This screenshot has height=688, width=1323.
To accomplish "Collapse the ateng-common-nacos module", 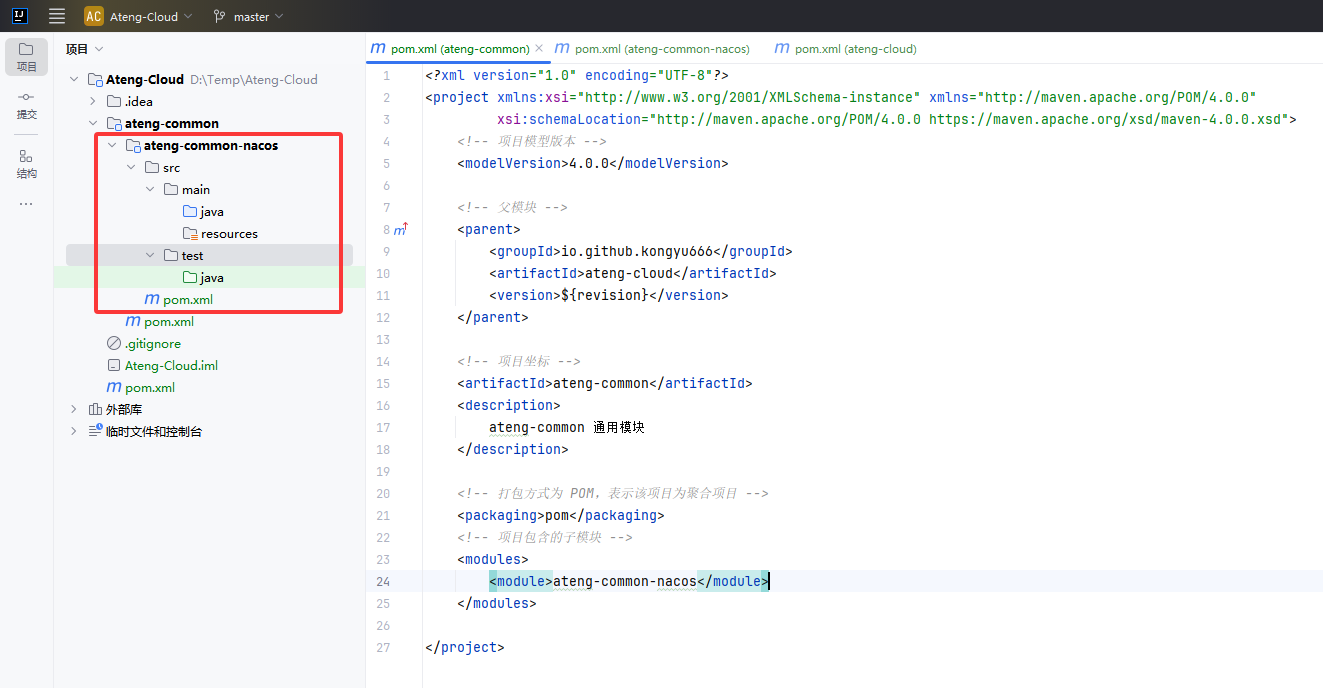I will 112,145.
